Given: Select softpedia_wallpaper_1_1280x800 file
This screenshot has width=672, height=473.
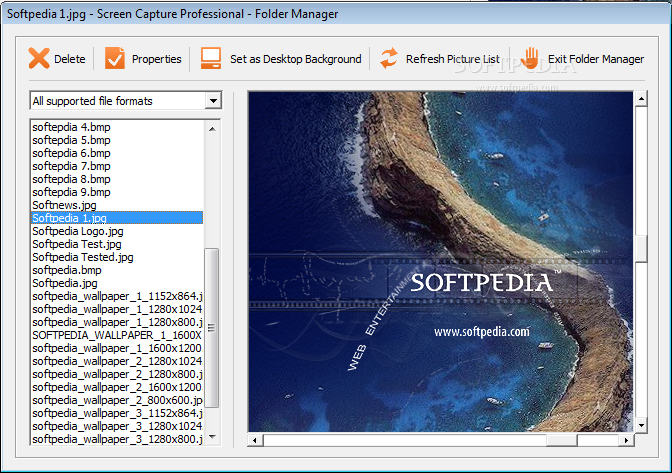Looking at the screenshot, I should tap(117, 322).
